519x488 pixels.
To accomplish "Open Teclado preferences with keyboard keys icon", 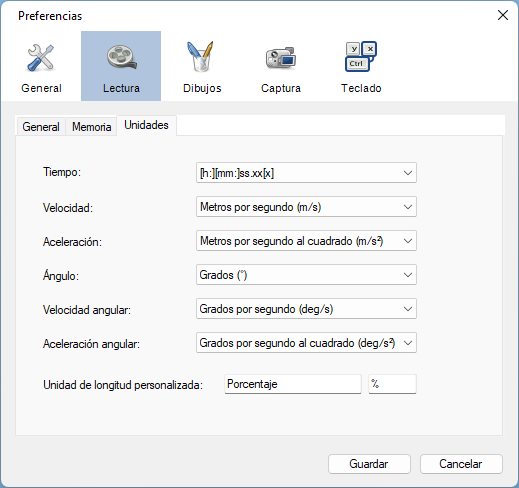I will point(361,66).
